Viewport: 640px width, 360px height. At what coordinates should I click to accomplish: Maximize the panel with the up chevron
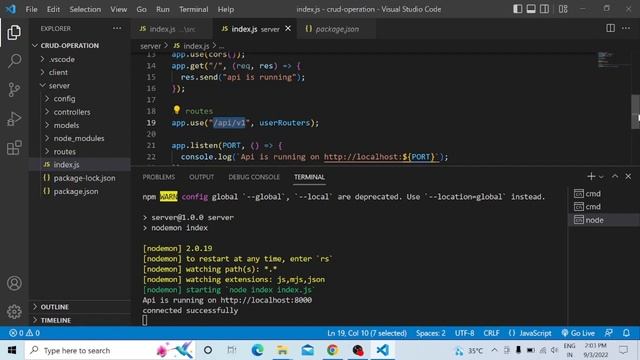(615, 176)
